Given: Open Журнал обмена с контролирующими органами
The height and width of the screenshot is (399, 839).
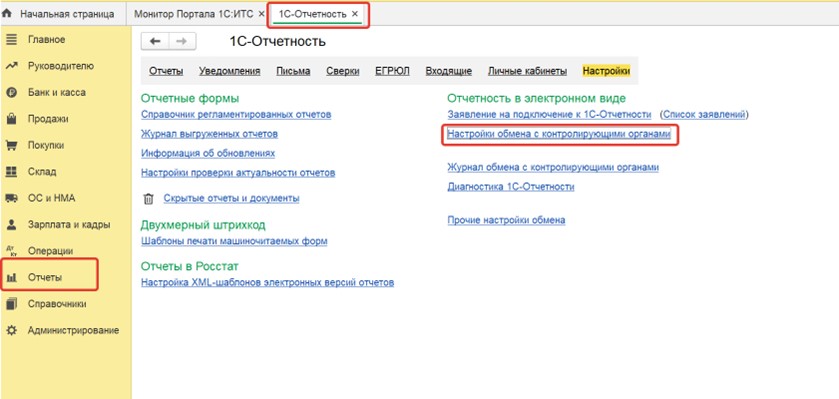Looking at the screenshot, I should click(x=553, y=167).
